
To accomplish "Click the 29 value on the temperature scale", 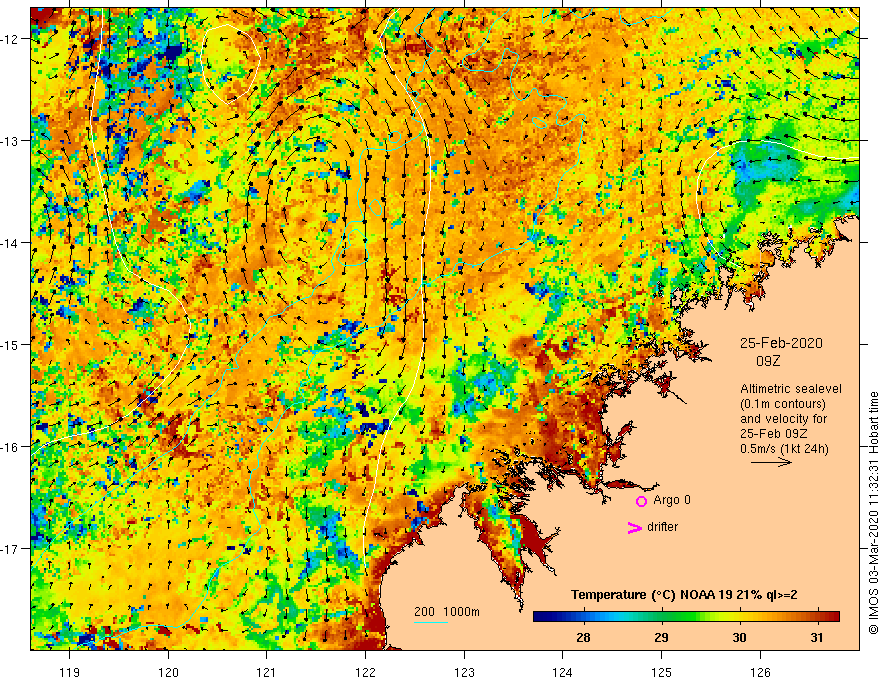I will (x=661, y=637).
